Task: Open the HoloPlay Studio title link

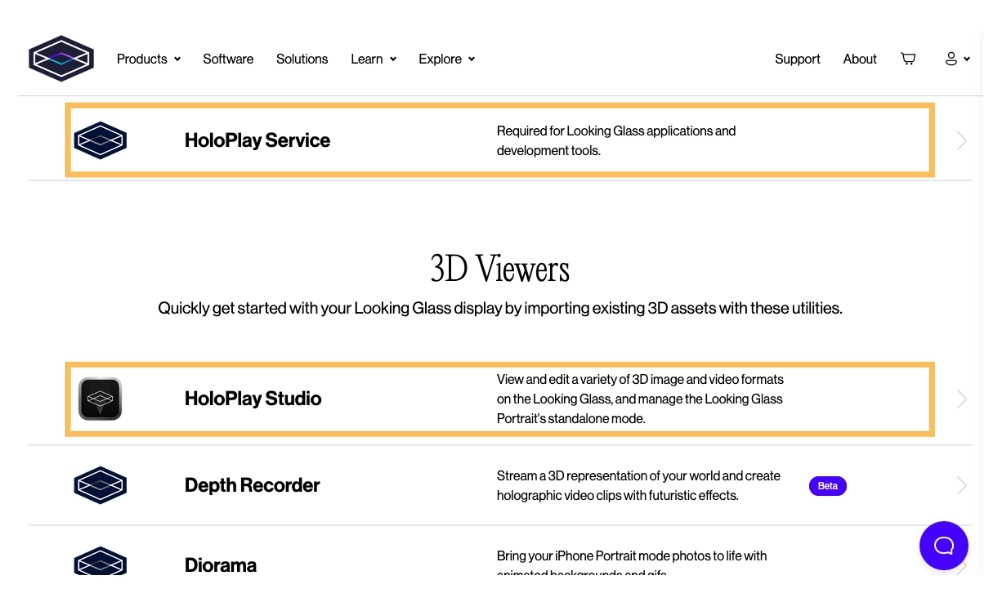Action: 253,399
